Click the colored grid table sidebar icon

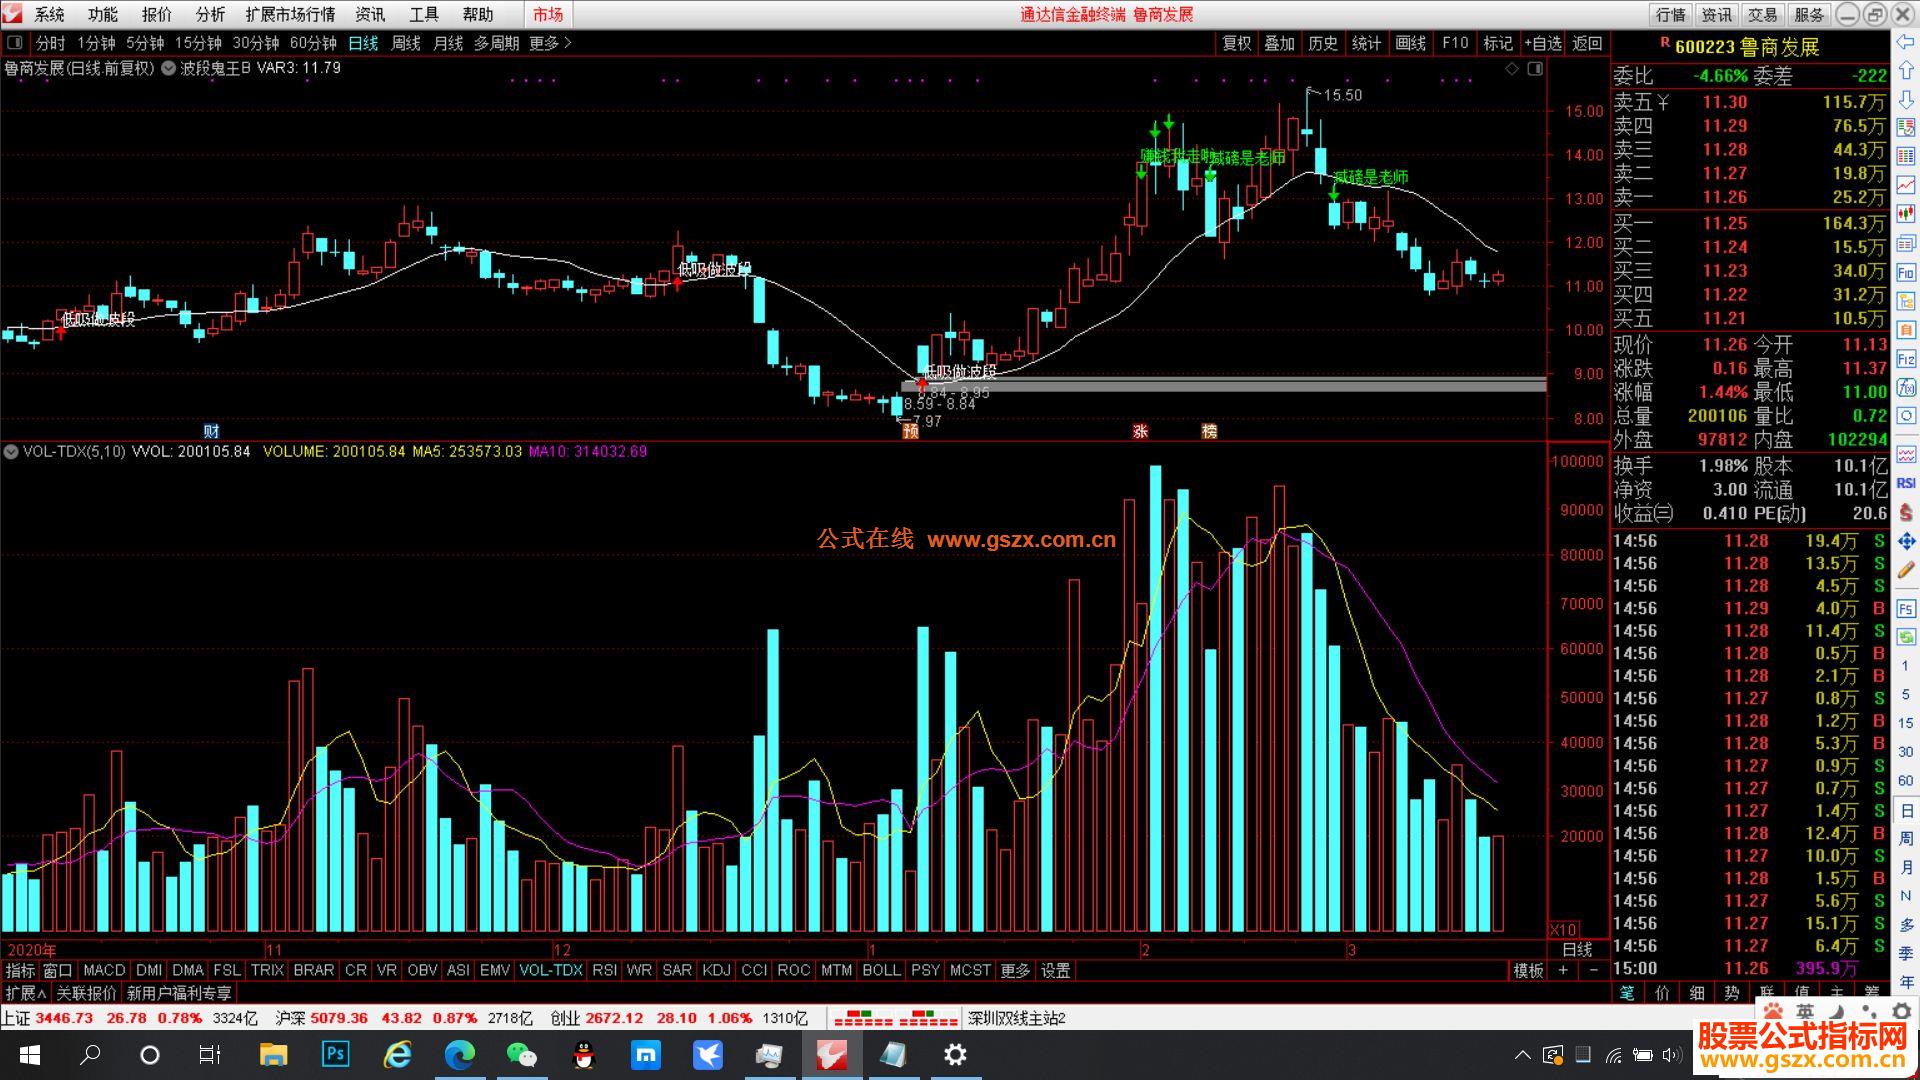1906,156
